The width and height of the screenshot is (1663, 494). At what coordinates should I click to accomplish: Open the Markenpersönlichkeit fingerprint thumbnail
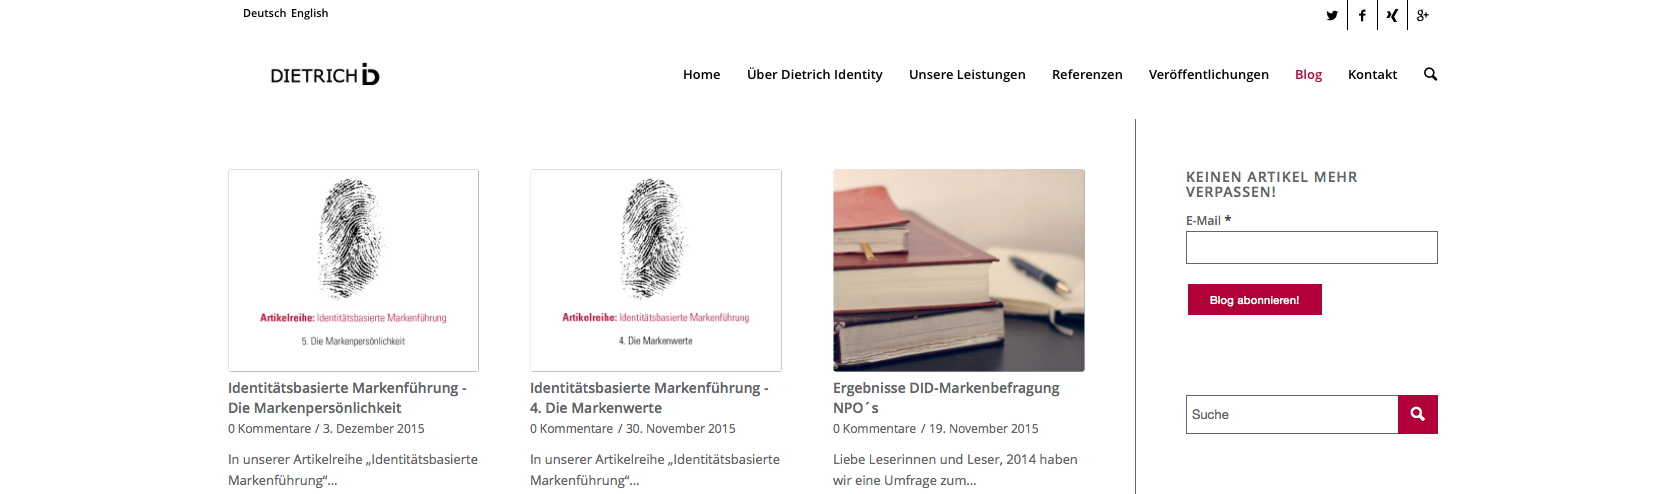point(353,270)
